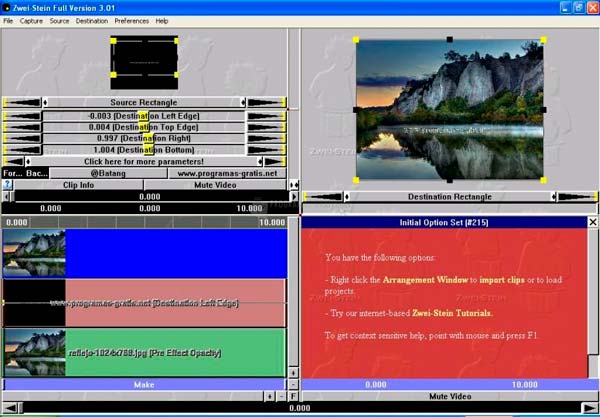Select top-right yellow handle of destination image
Screen dimensions: 600x417
[x=543, y=40]
